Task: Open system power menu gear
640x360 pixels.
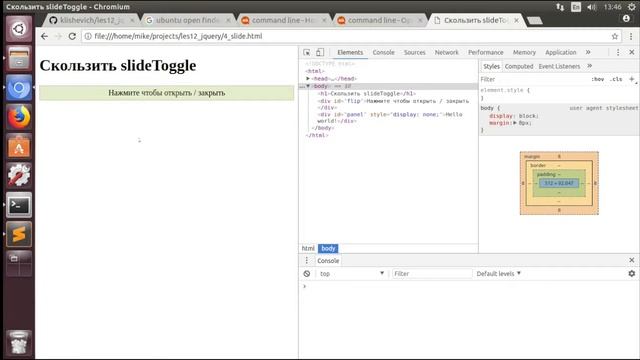Action: point(631,7)
